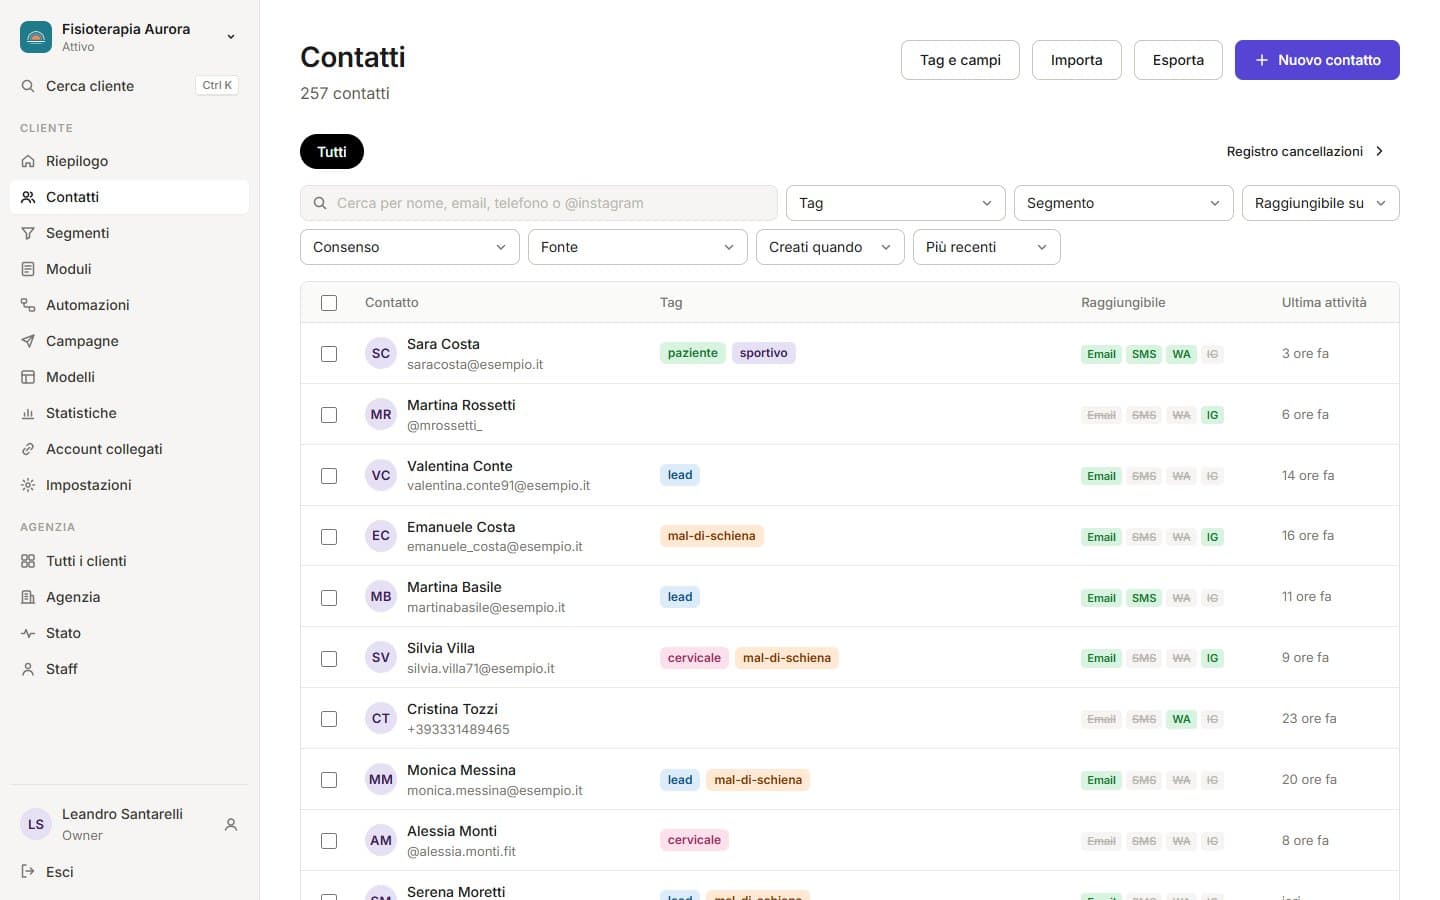Click the profile icon beside Leandro Santarelli
Image resolution: width=1440 pixels, height=900 pixels.
pos(231,825)
